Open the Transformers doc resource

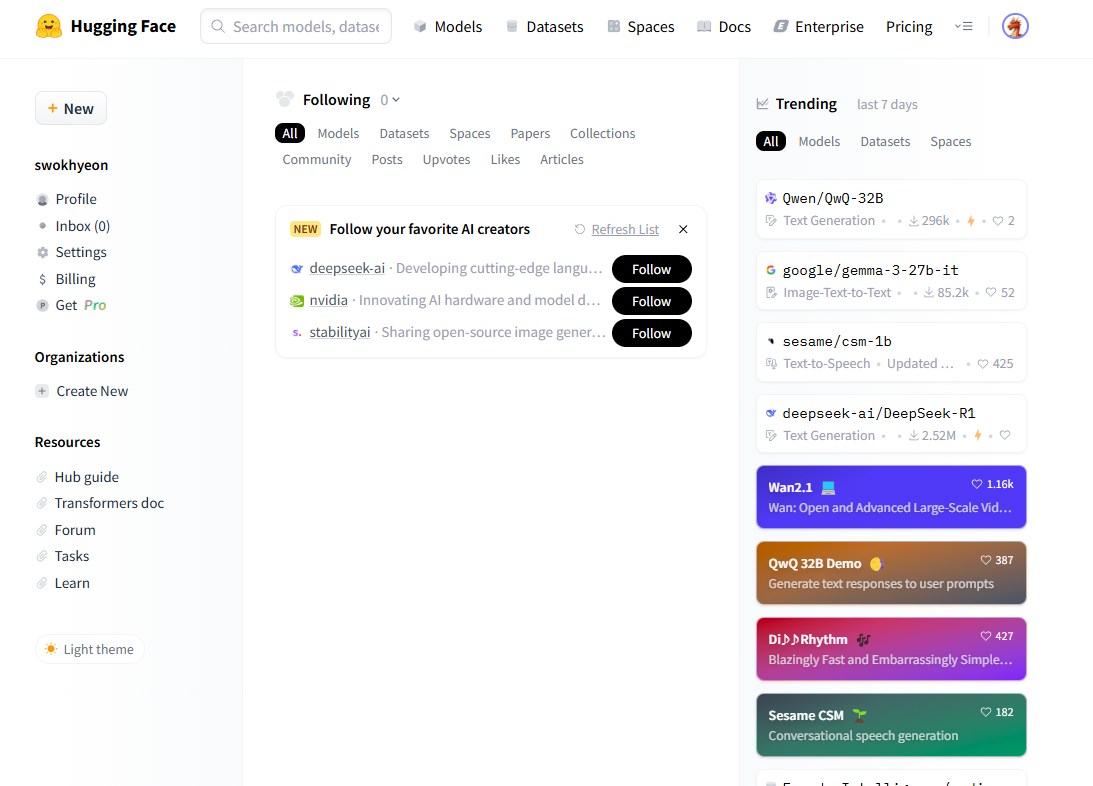pyautogui.click(x=109, y=503)
